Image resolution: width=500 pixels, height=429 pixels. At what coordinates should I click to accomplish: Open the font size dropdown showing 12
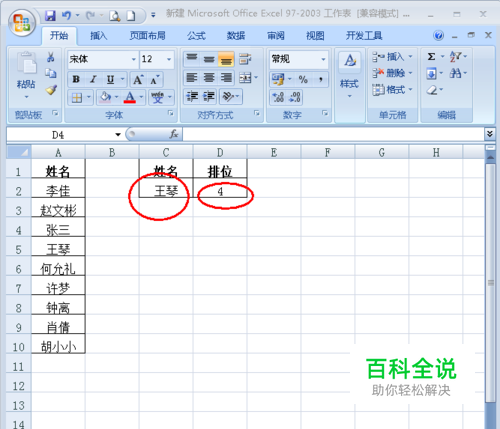(169, 60)
